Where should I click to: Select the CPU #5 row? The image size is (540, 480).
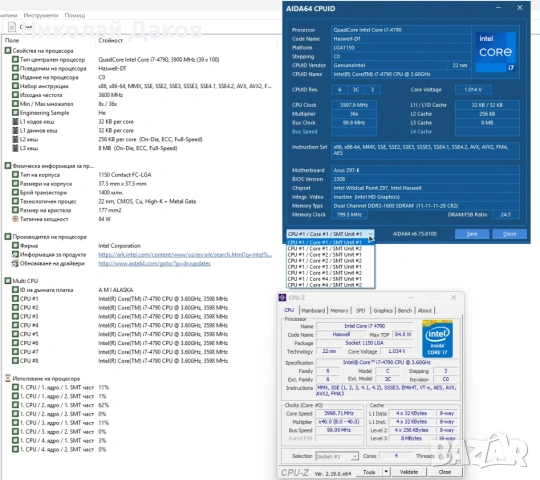(x=120, y=334)
